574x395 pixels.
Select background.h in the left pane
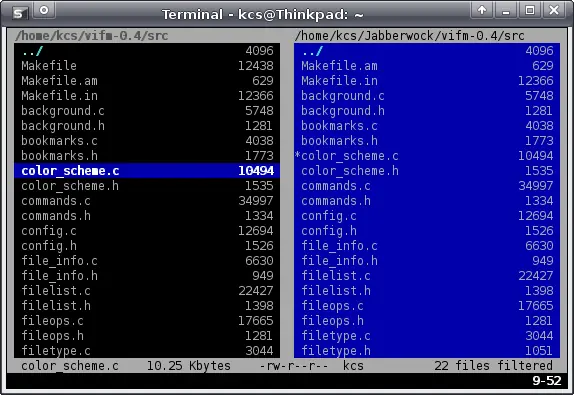point(147,126)
